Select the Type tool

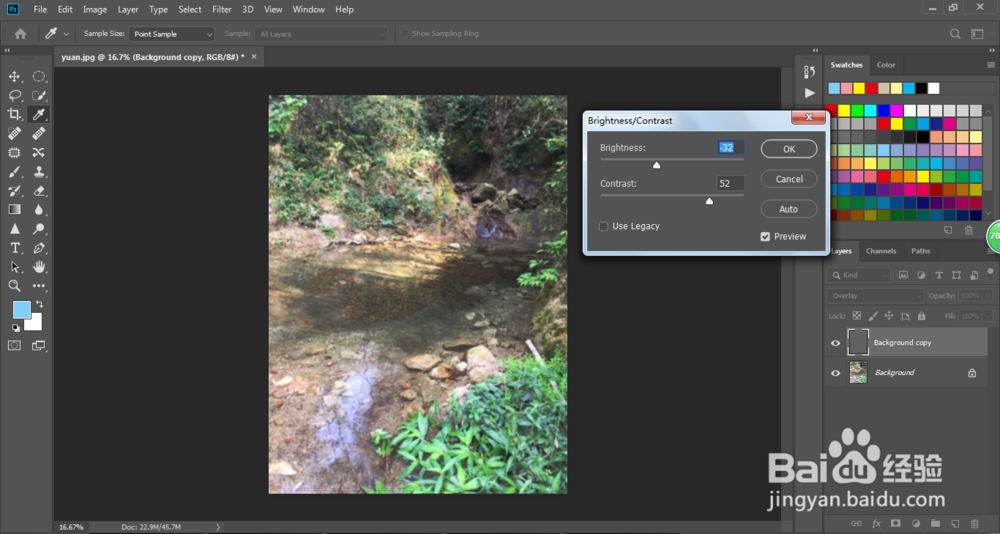(x=14, y=248)
